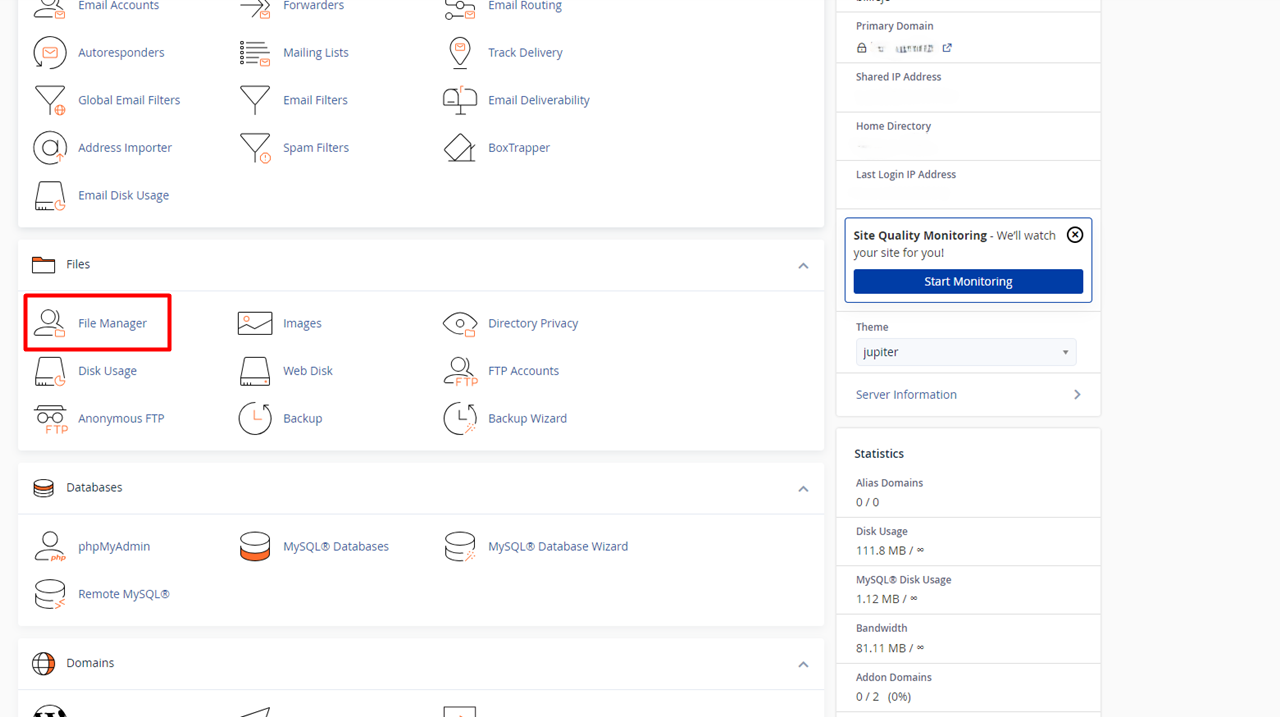1280x717 pixels.
Task: Click the Domains section globe icon
Action: [43, 663]
